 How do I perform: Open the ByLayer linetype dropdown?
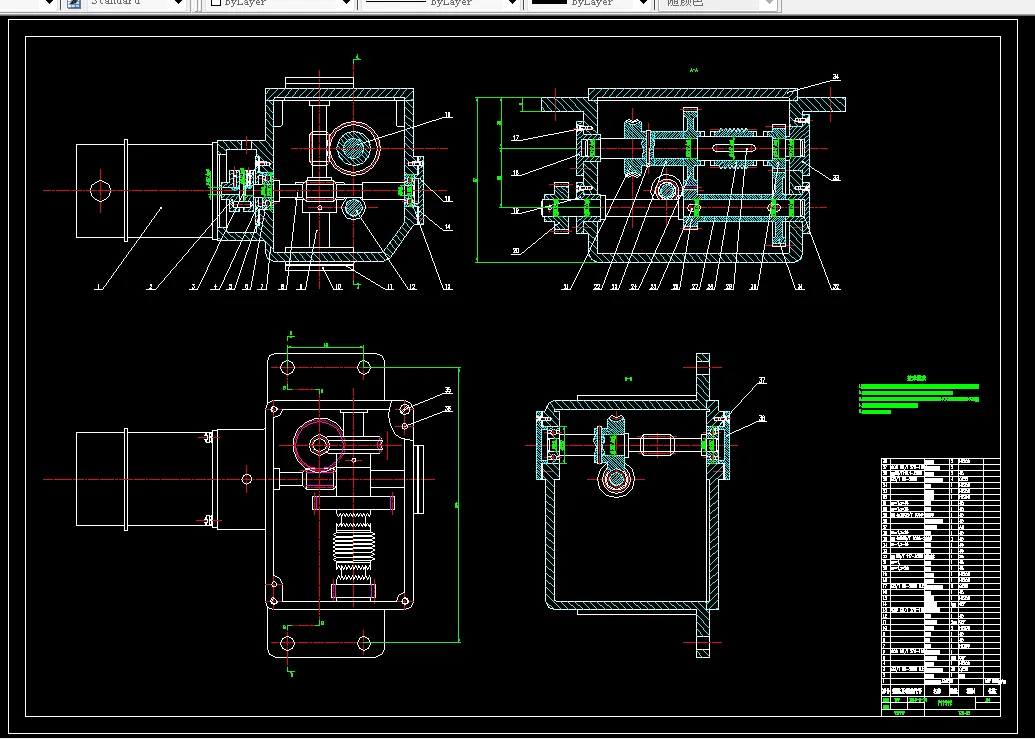coord(510,3)
